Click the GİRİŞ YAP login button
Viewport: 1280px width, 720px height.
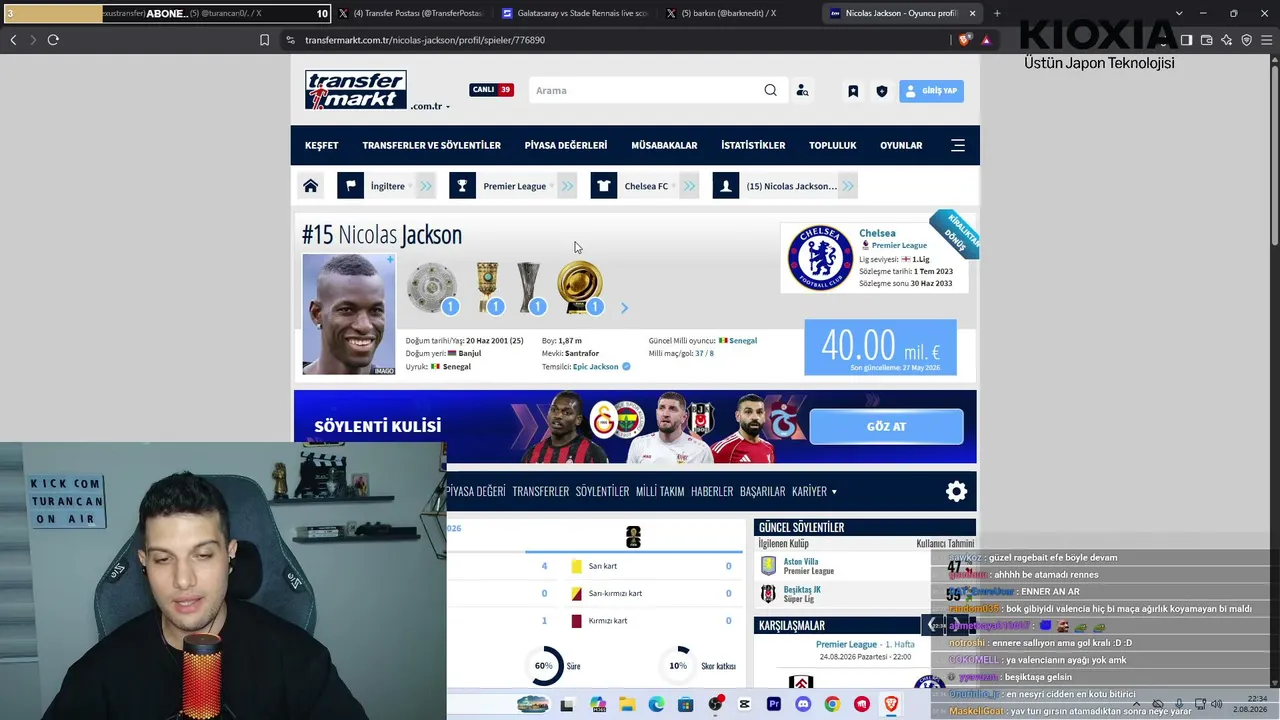[x=931, y=91]
